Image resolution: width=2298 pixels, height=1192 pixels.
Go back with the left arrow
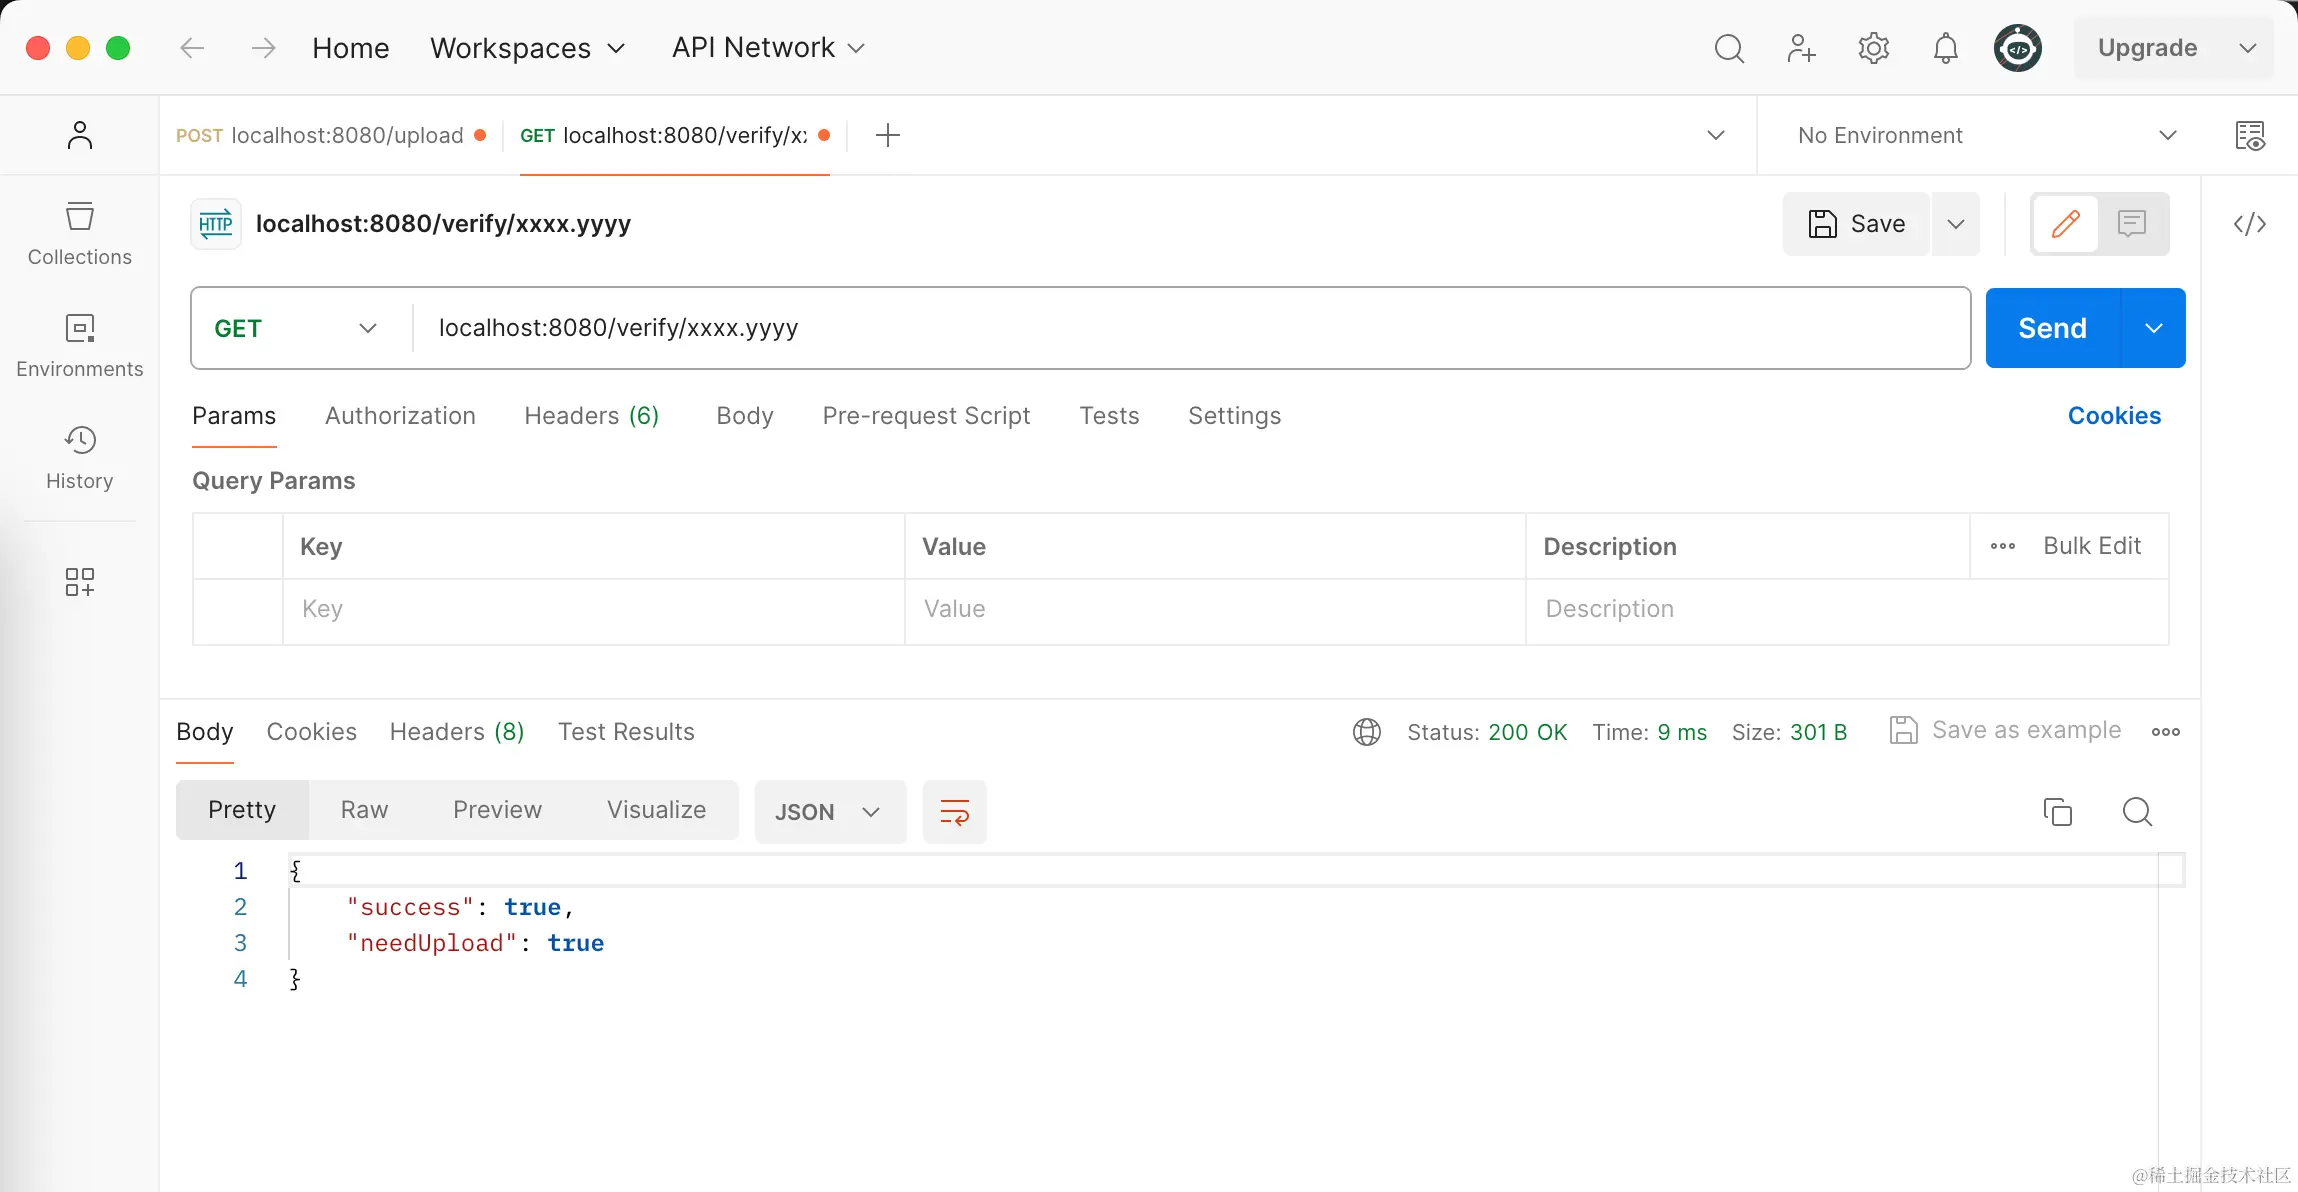192,48
